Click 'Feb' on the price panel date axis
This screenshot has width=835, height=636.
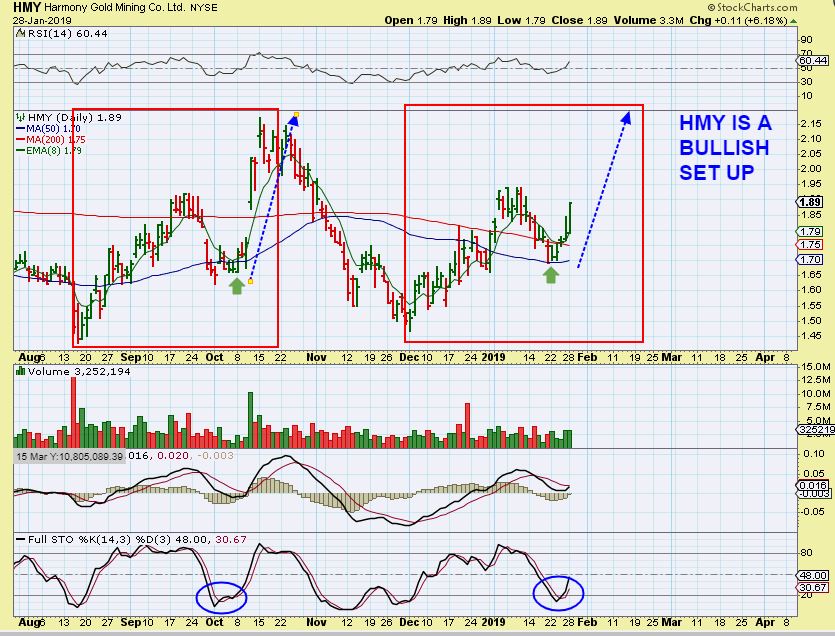point(587,357)
